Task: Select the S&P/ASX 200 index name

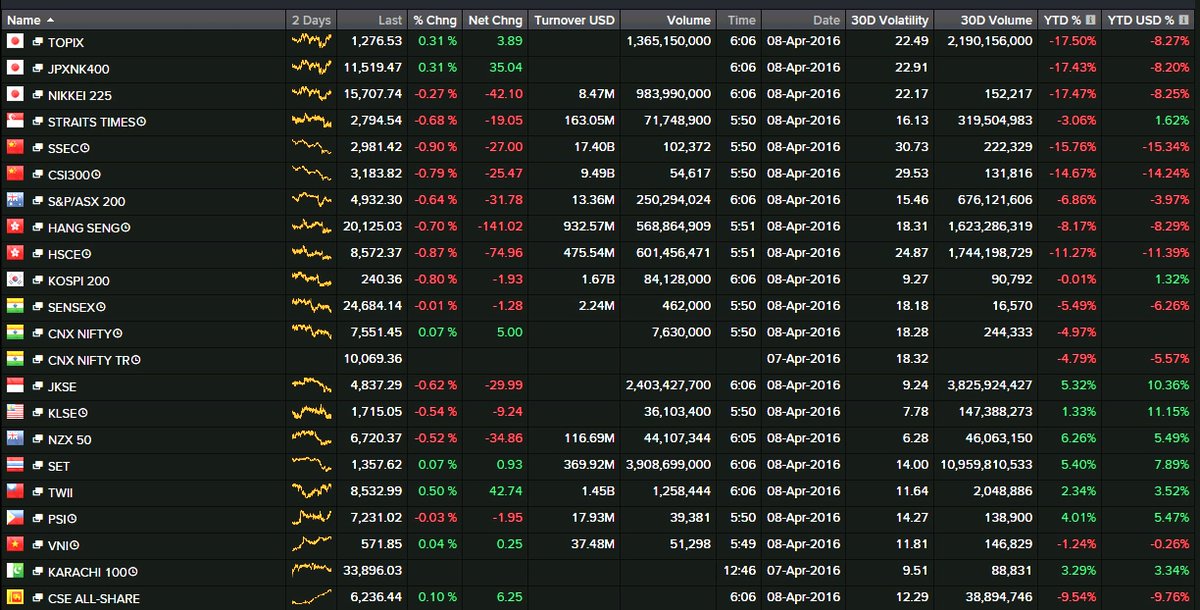Action: pos(86,202)
